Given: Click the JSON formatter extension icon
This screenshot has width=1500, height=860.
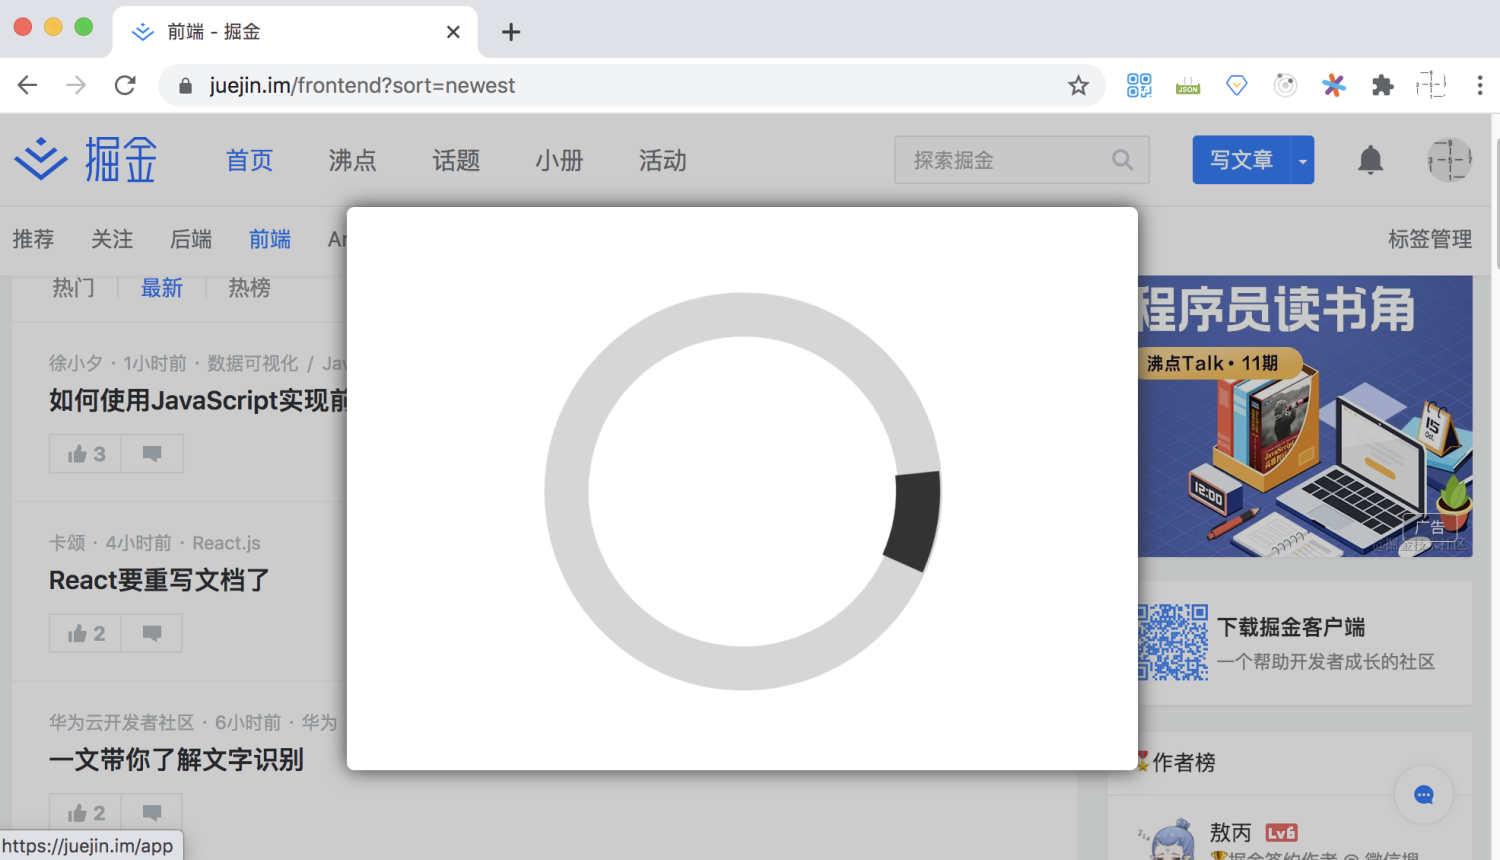Looking at the screenshot, I should [1187, 86].
